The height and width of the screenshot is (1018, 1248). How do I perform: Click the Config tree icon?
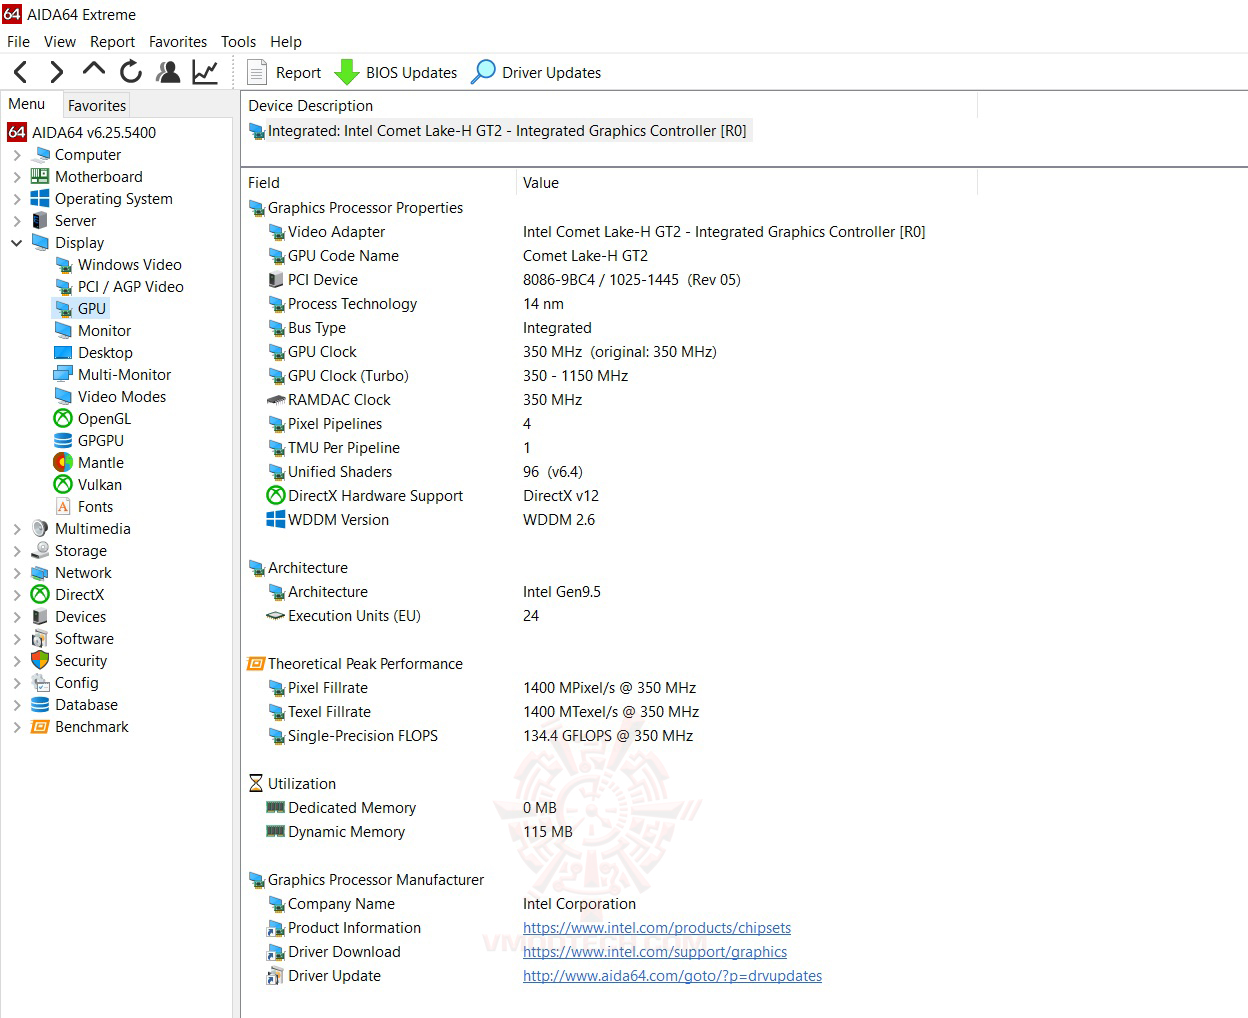pos(40,683)
